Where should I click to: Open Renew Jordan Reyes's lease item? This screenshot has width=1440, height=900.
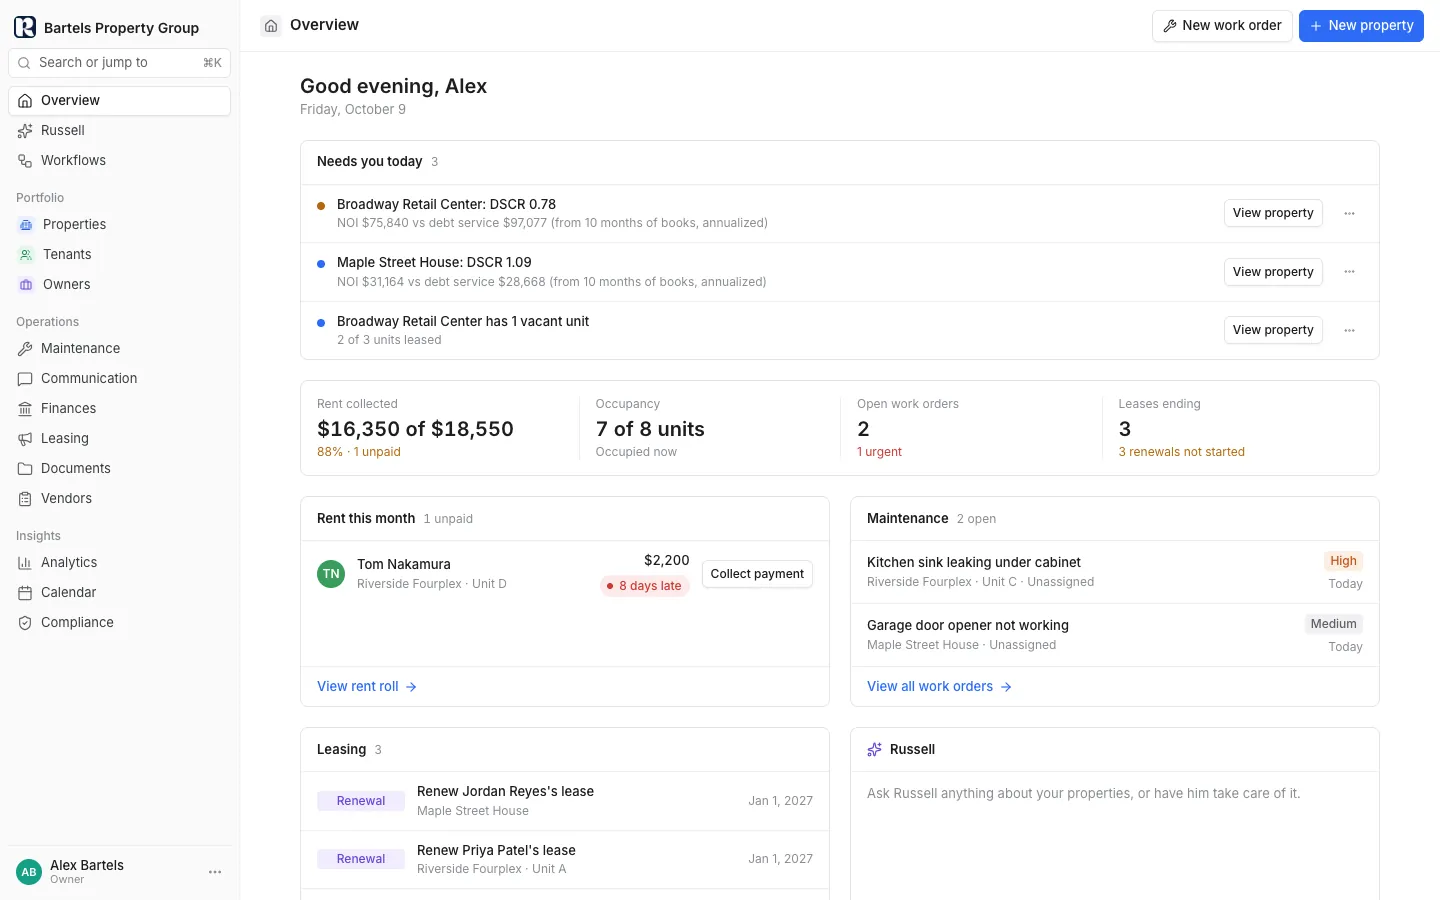(x=565, y=801)
